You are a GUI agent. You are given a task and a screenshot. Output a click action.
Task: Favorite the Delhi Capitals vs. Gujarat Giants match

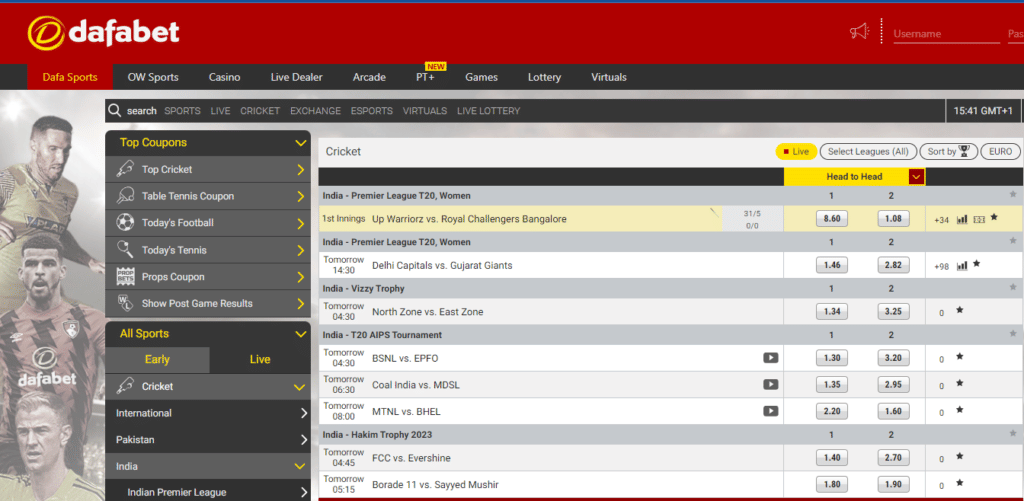(976, 264)
